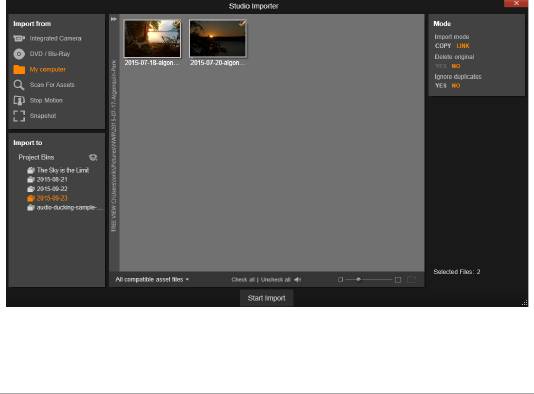534x394 pixels.
Task: Click the thumbnail size slider handle
Action: [358, 280]
